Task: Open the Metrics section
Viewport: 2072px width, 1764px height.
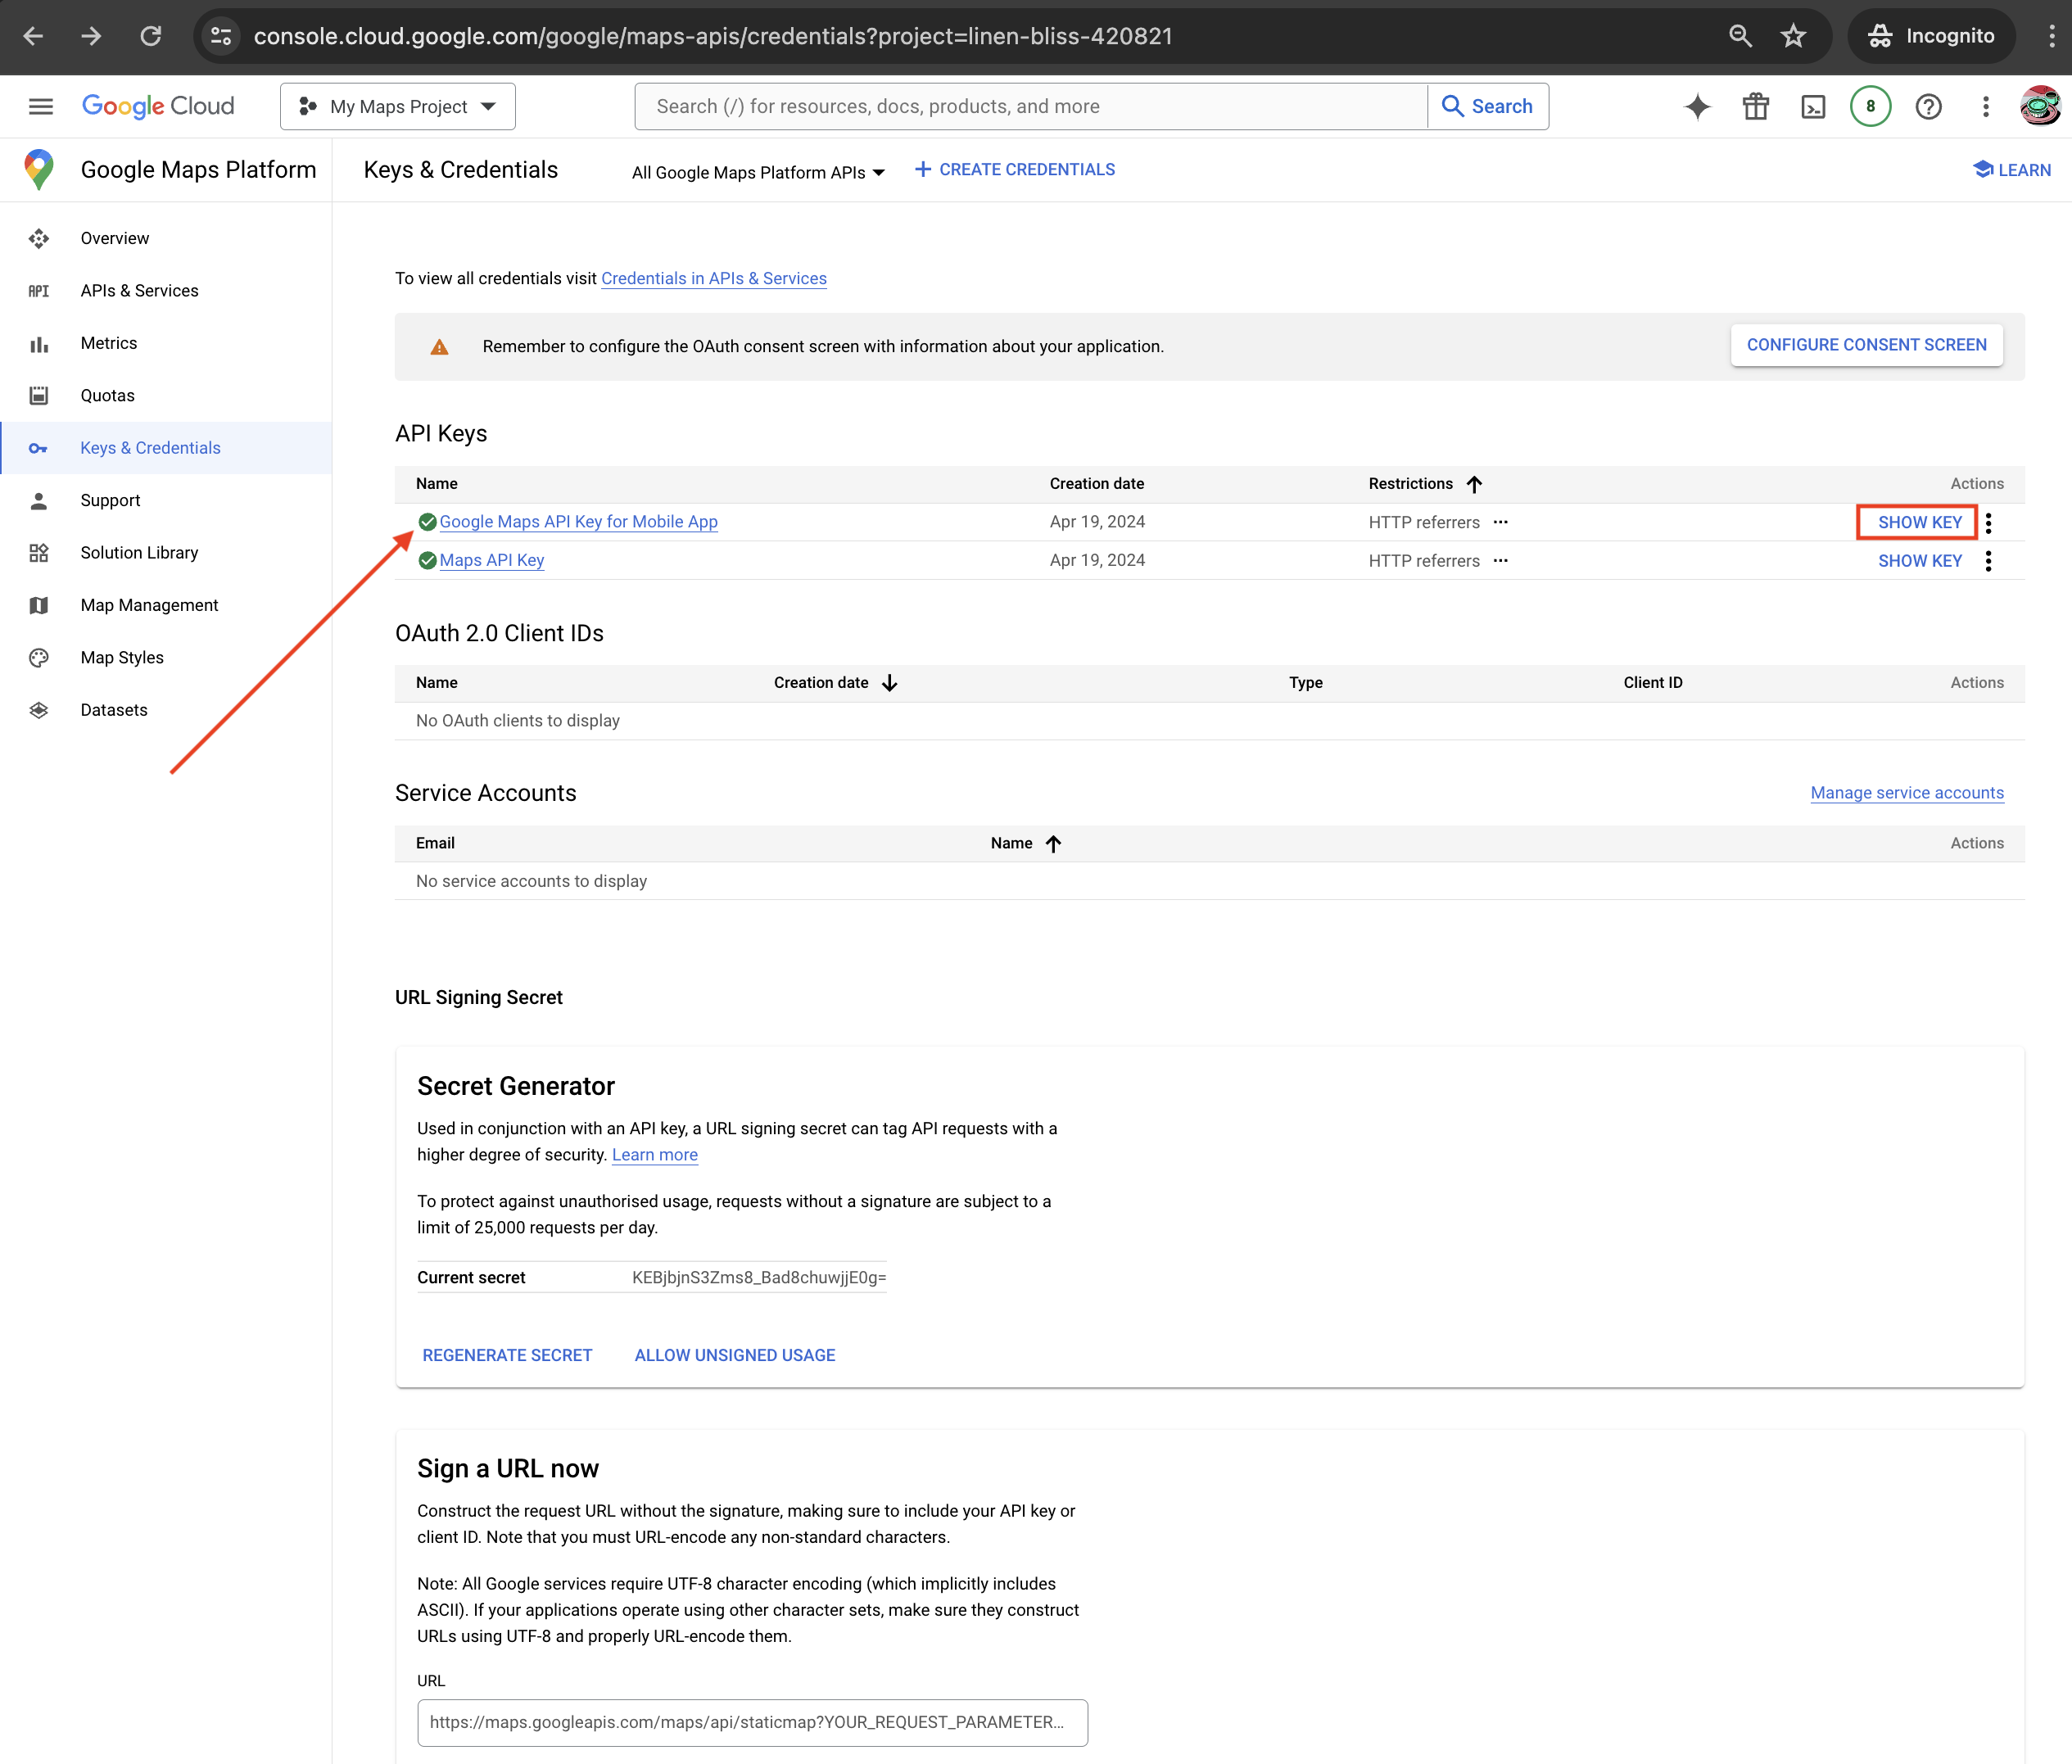Action: pos(109,343)
